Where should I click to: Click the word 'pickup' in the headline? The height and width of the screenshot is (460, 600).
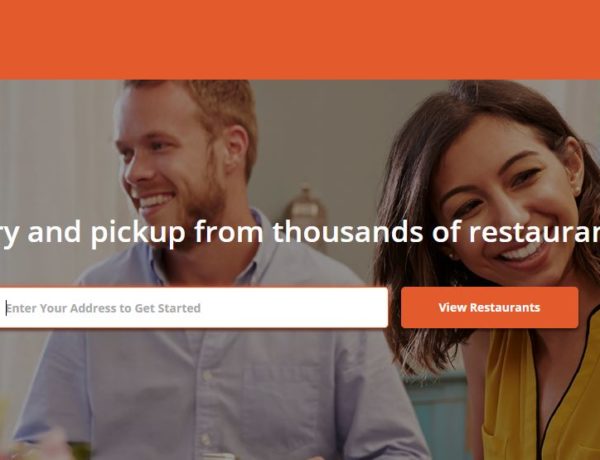138,233
